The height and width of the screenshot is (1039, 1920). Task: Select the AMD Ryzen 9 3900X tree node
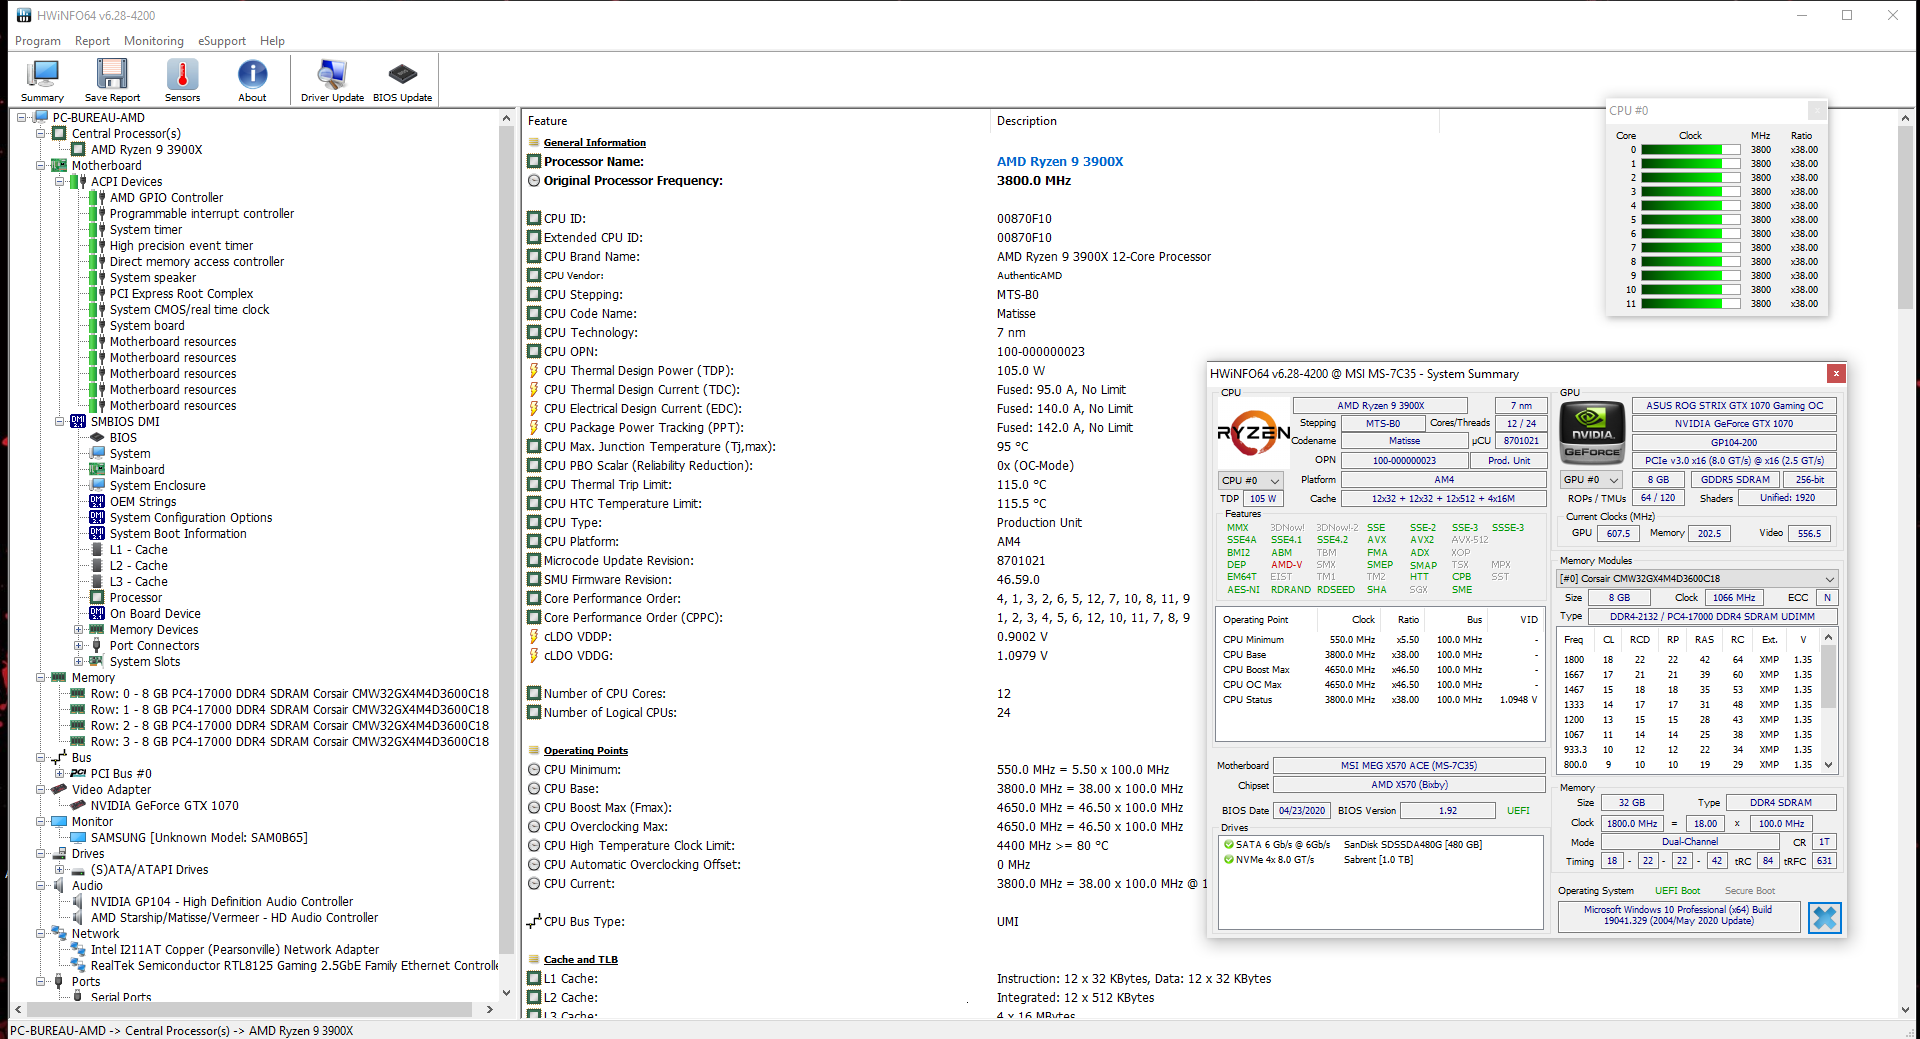[147, 150]
